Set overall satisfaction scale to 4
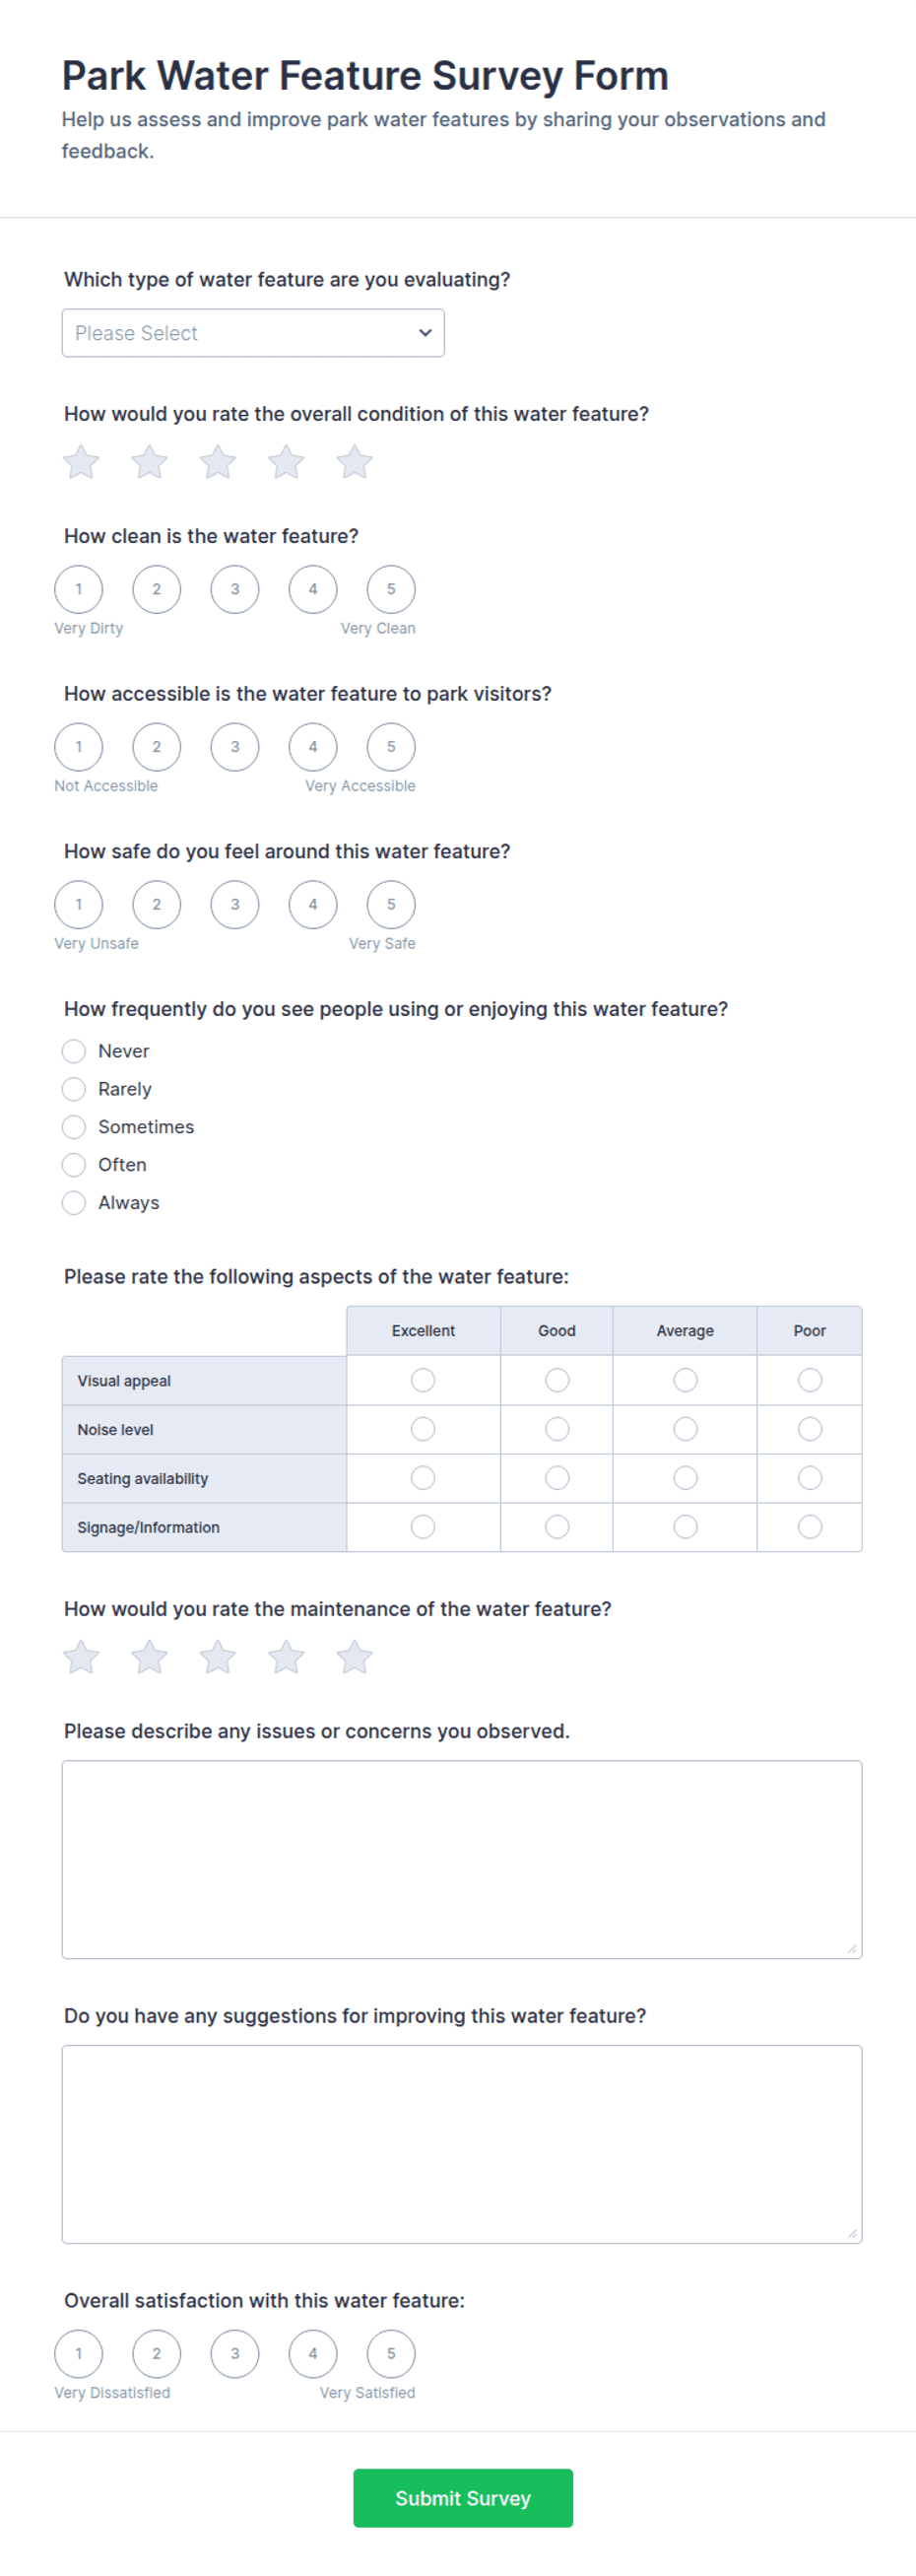Screen dimensions: 916x2576 [313, 2353]
